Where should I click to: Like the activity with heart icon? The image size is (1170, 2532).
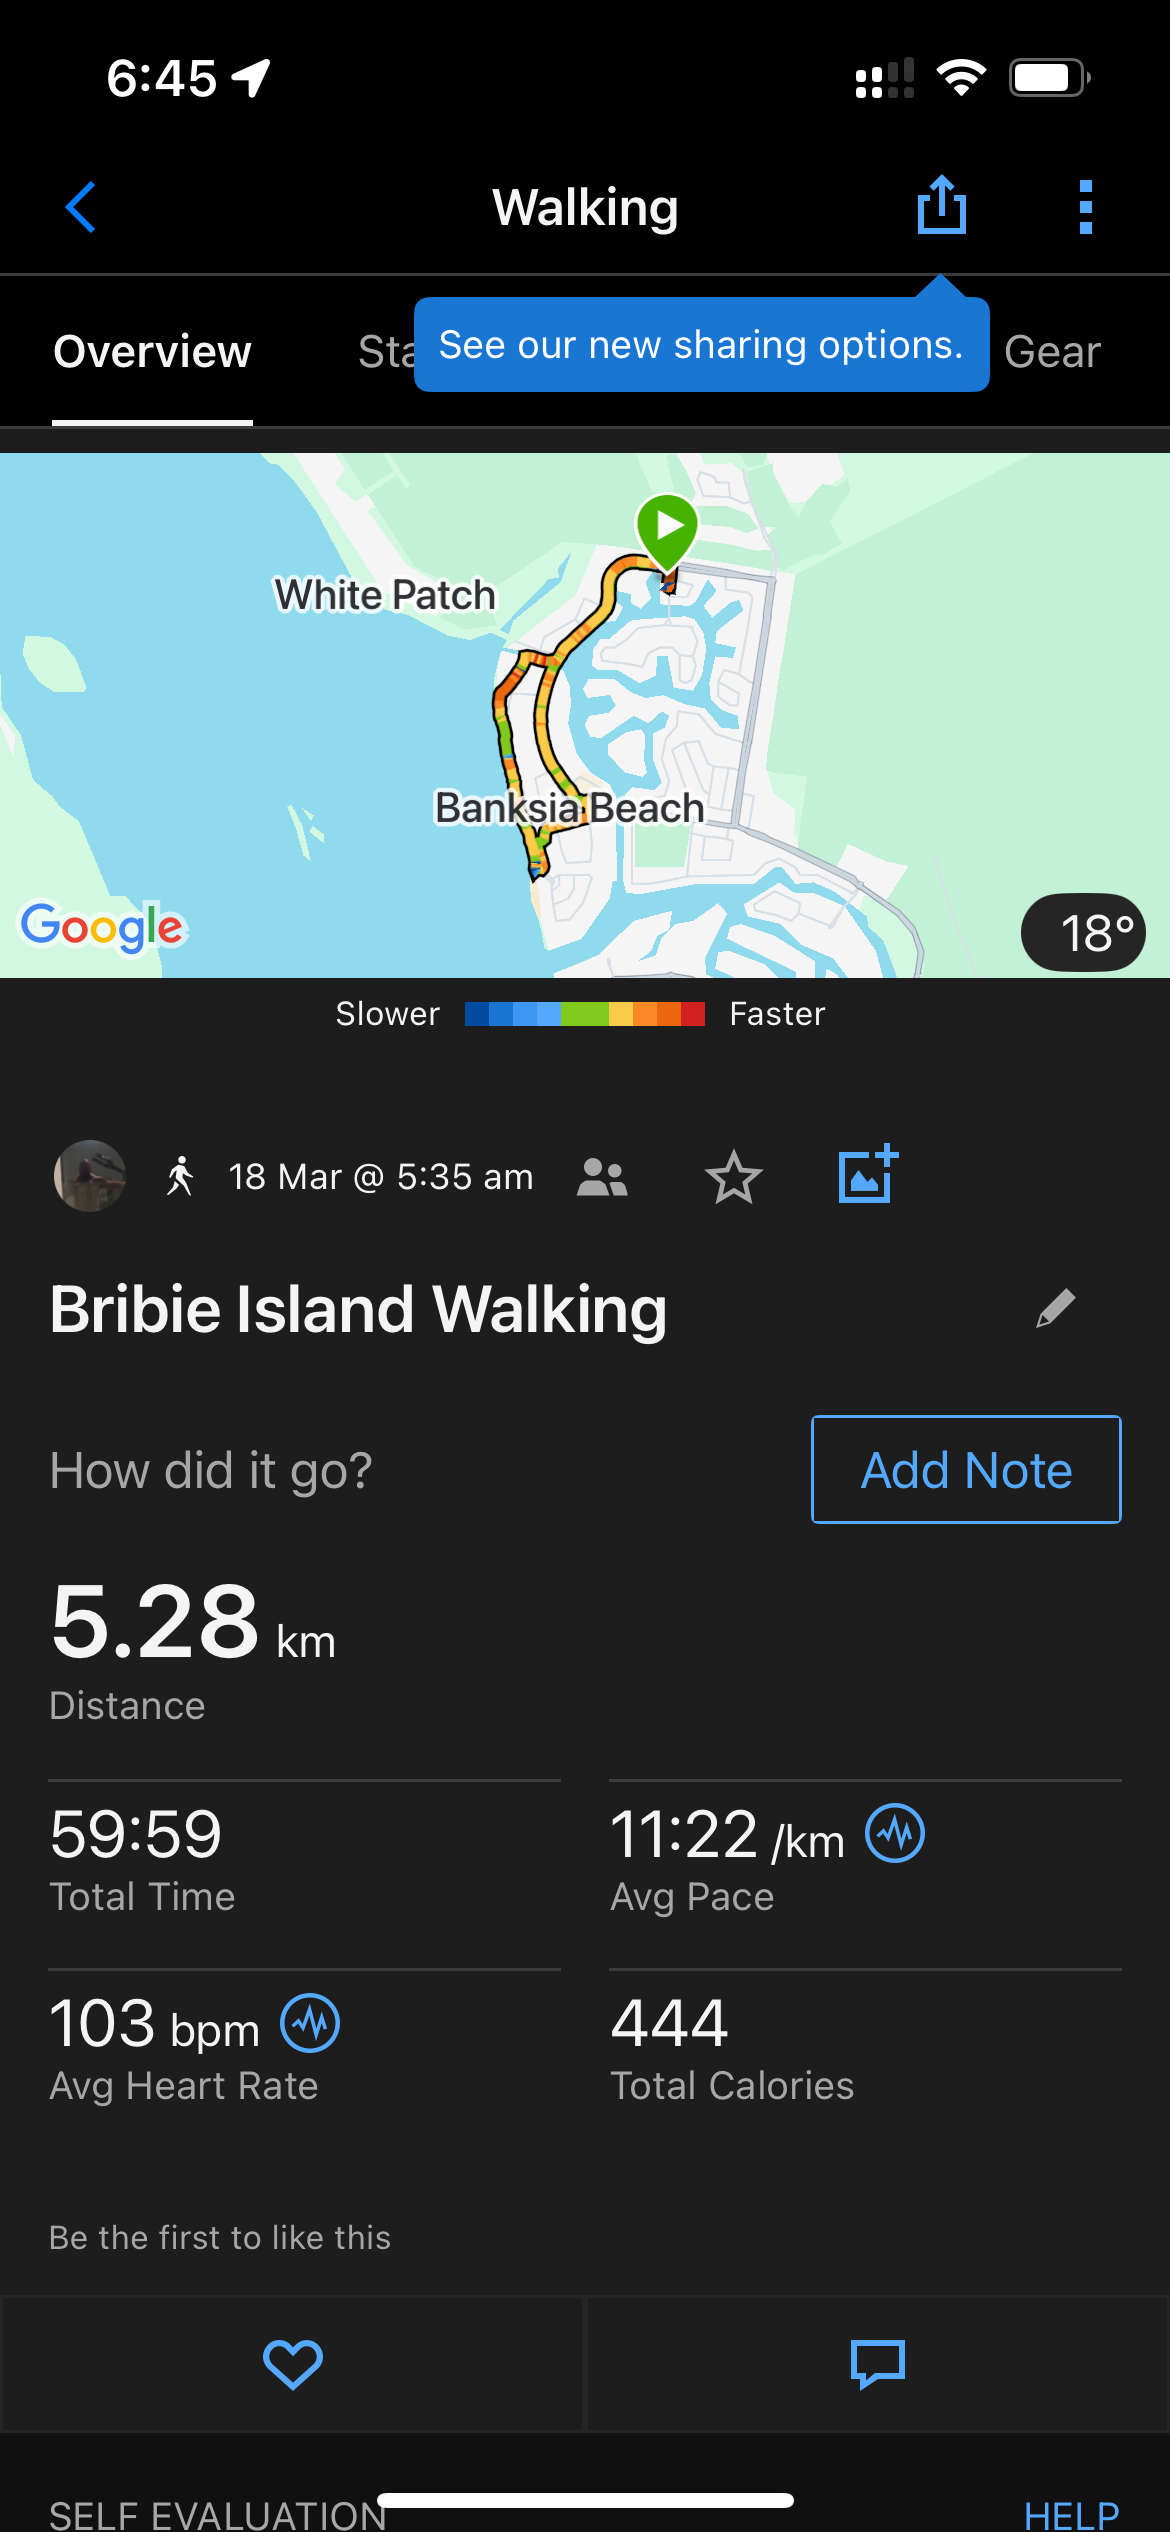(x=292, y=2364)
